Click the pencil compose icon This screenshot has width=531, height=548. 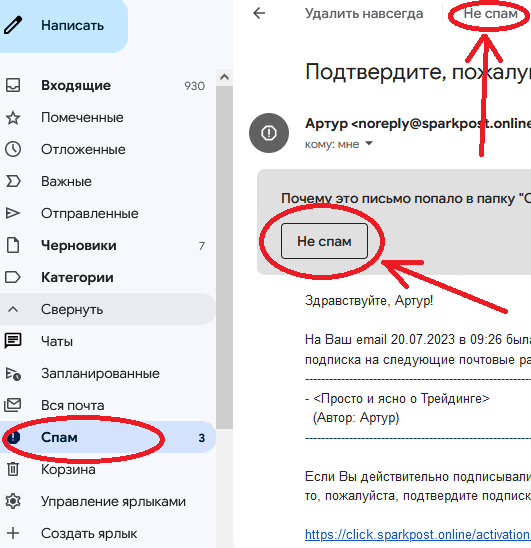pos(13,25)
